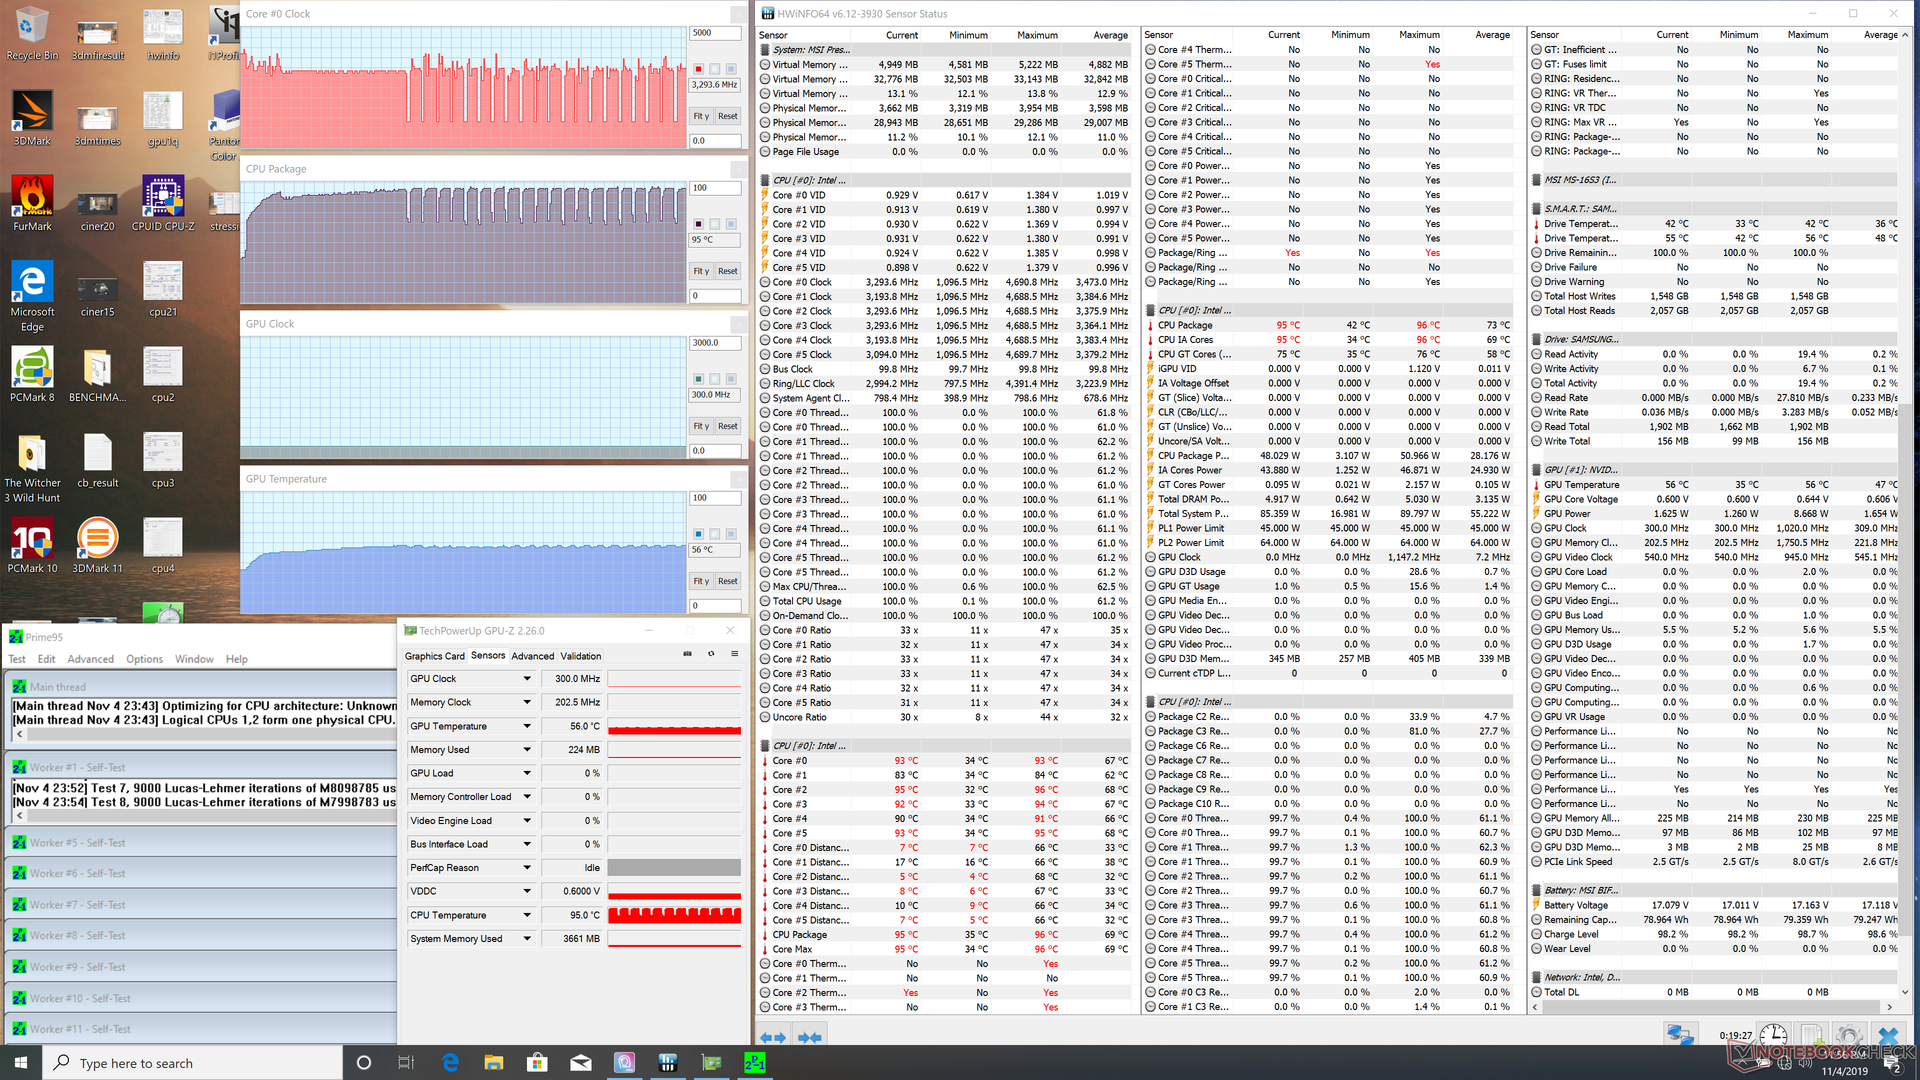Click the 5000 maximum field in Core #0 Clock graph
Viewport: 1920px width, 1080px height.
click(x=715, y=33)
